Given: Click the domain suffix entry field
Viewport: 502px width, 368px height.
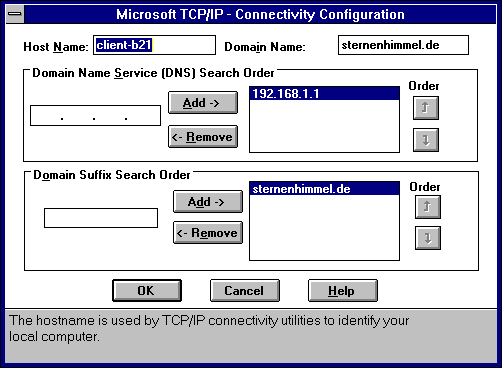Looking at the screenshot, I should (101, 218).
